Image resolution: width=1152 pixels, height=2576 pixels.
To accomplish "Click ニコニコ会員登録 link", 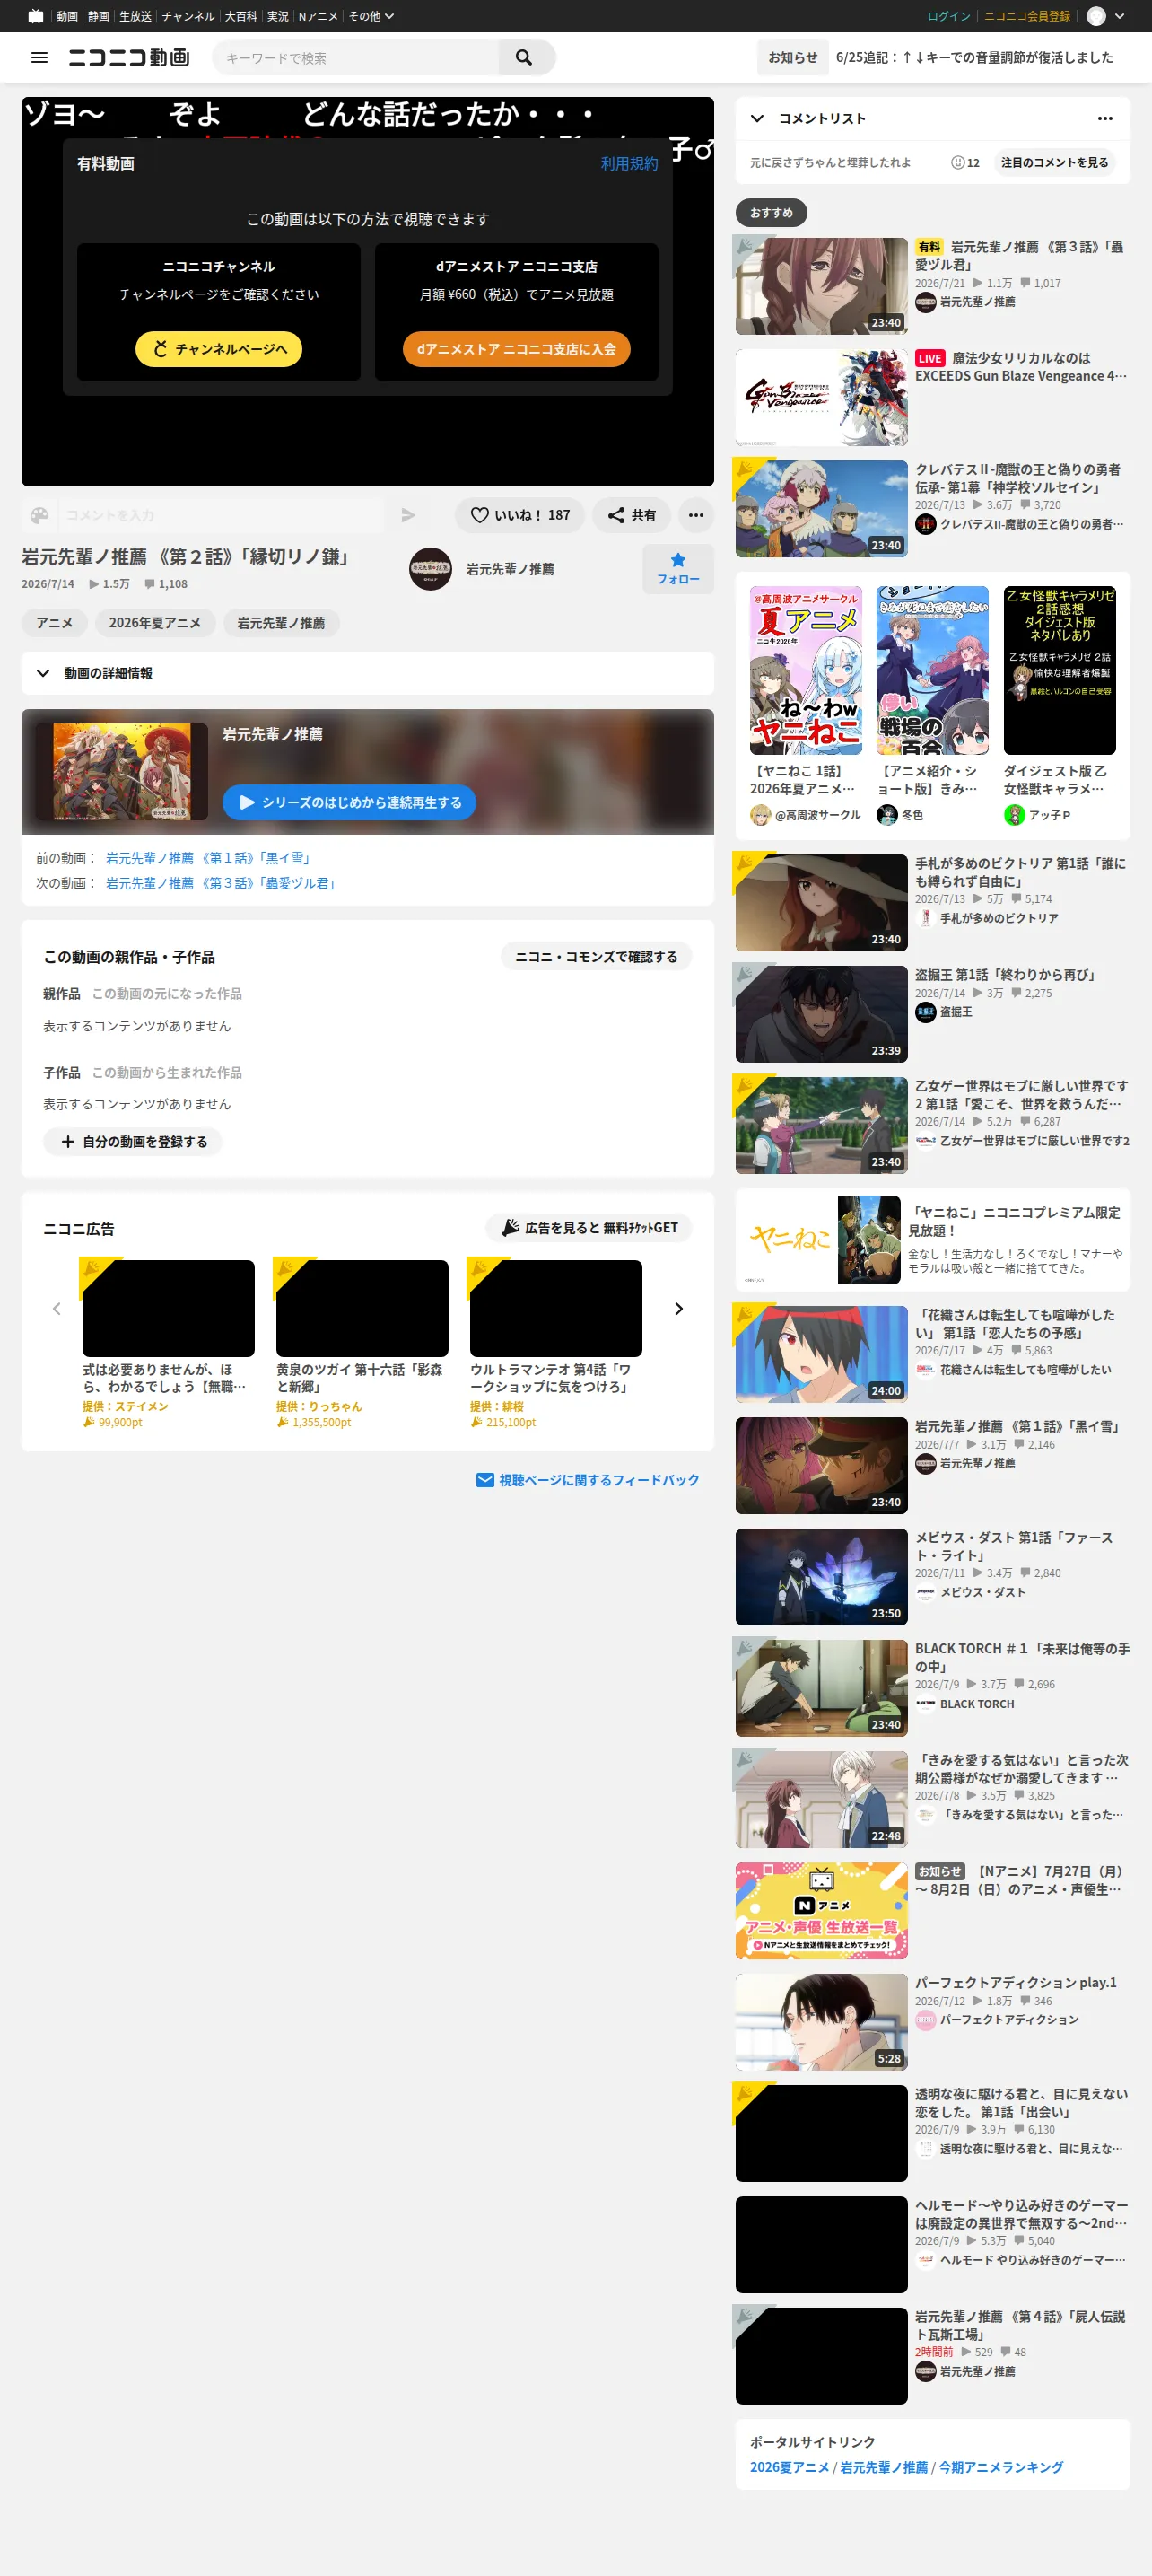I will click(1027, 16).
